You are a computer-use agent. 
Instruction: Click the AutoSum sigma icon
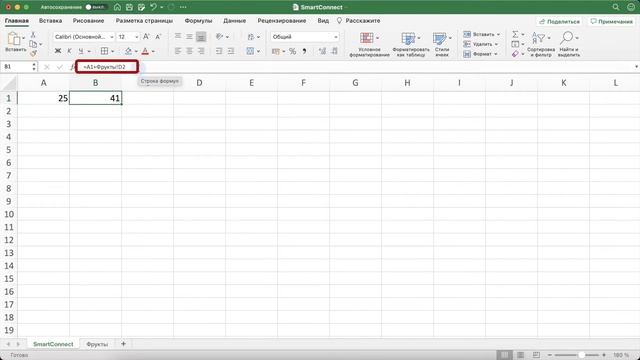click(x=515, y=34)
